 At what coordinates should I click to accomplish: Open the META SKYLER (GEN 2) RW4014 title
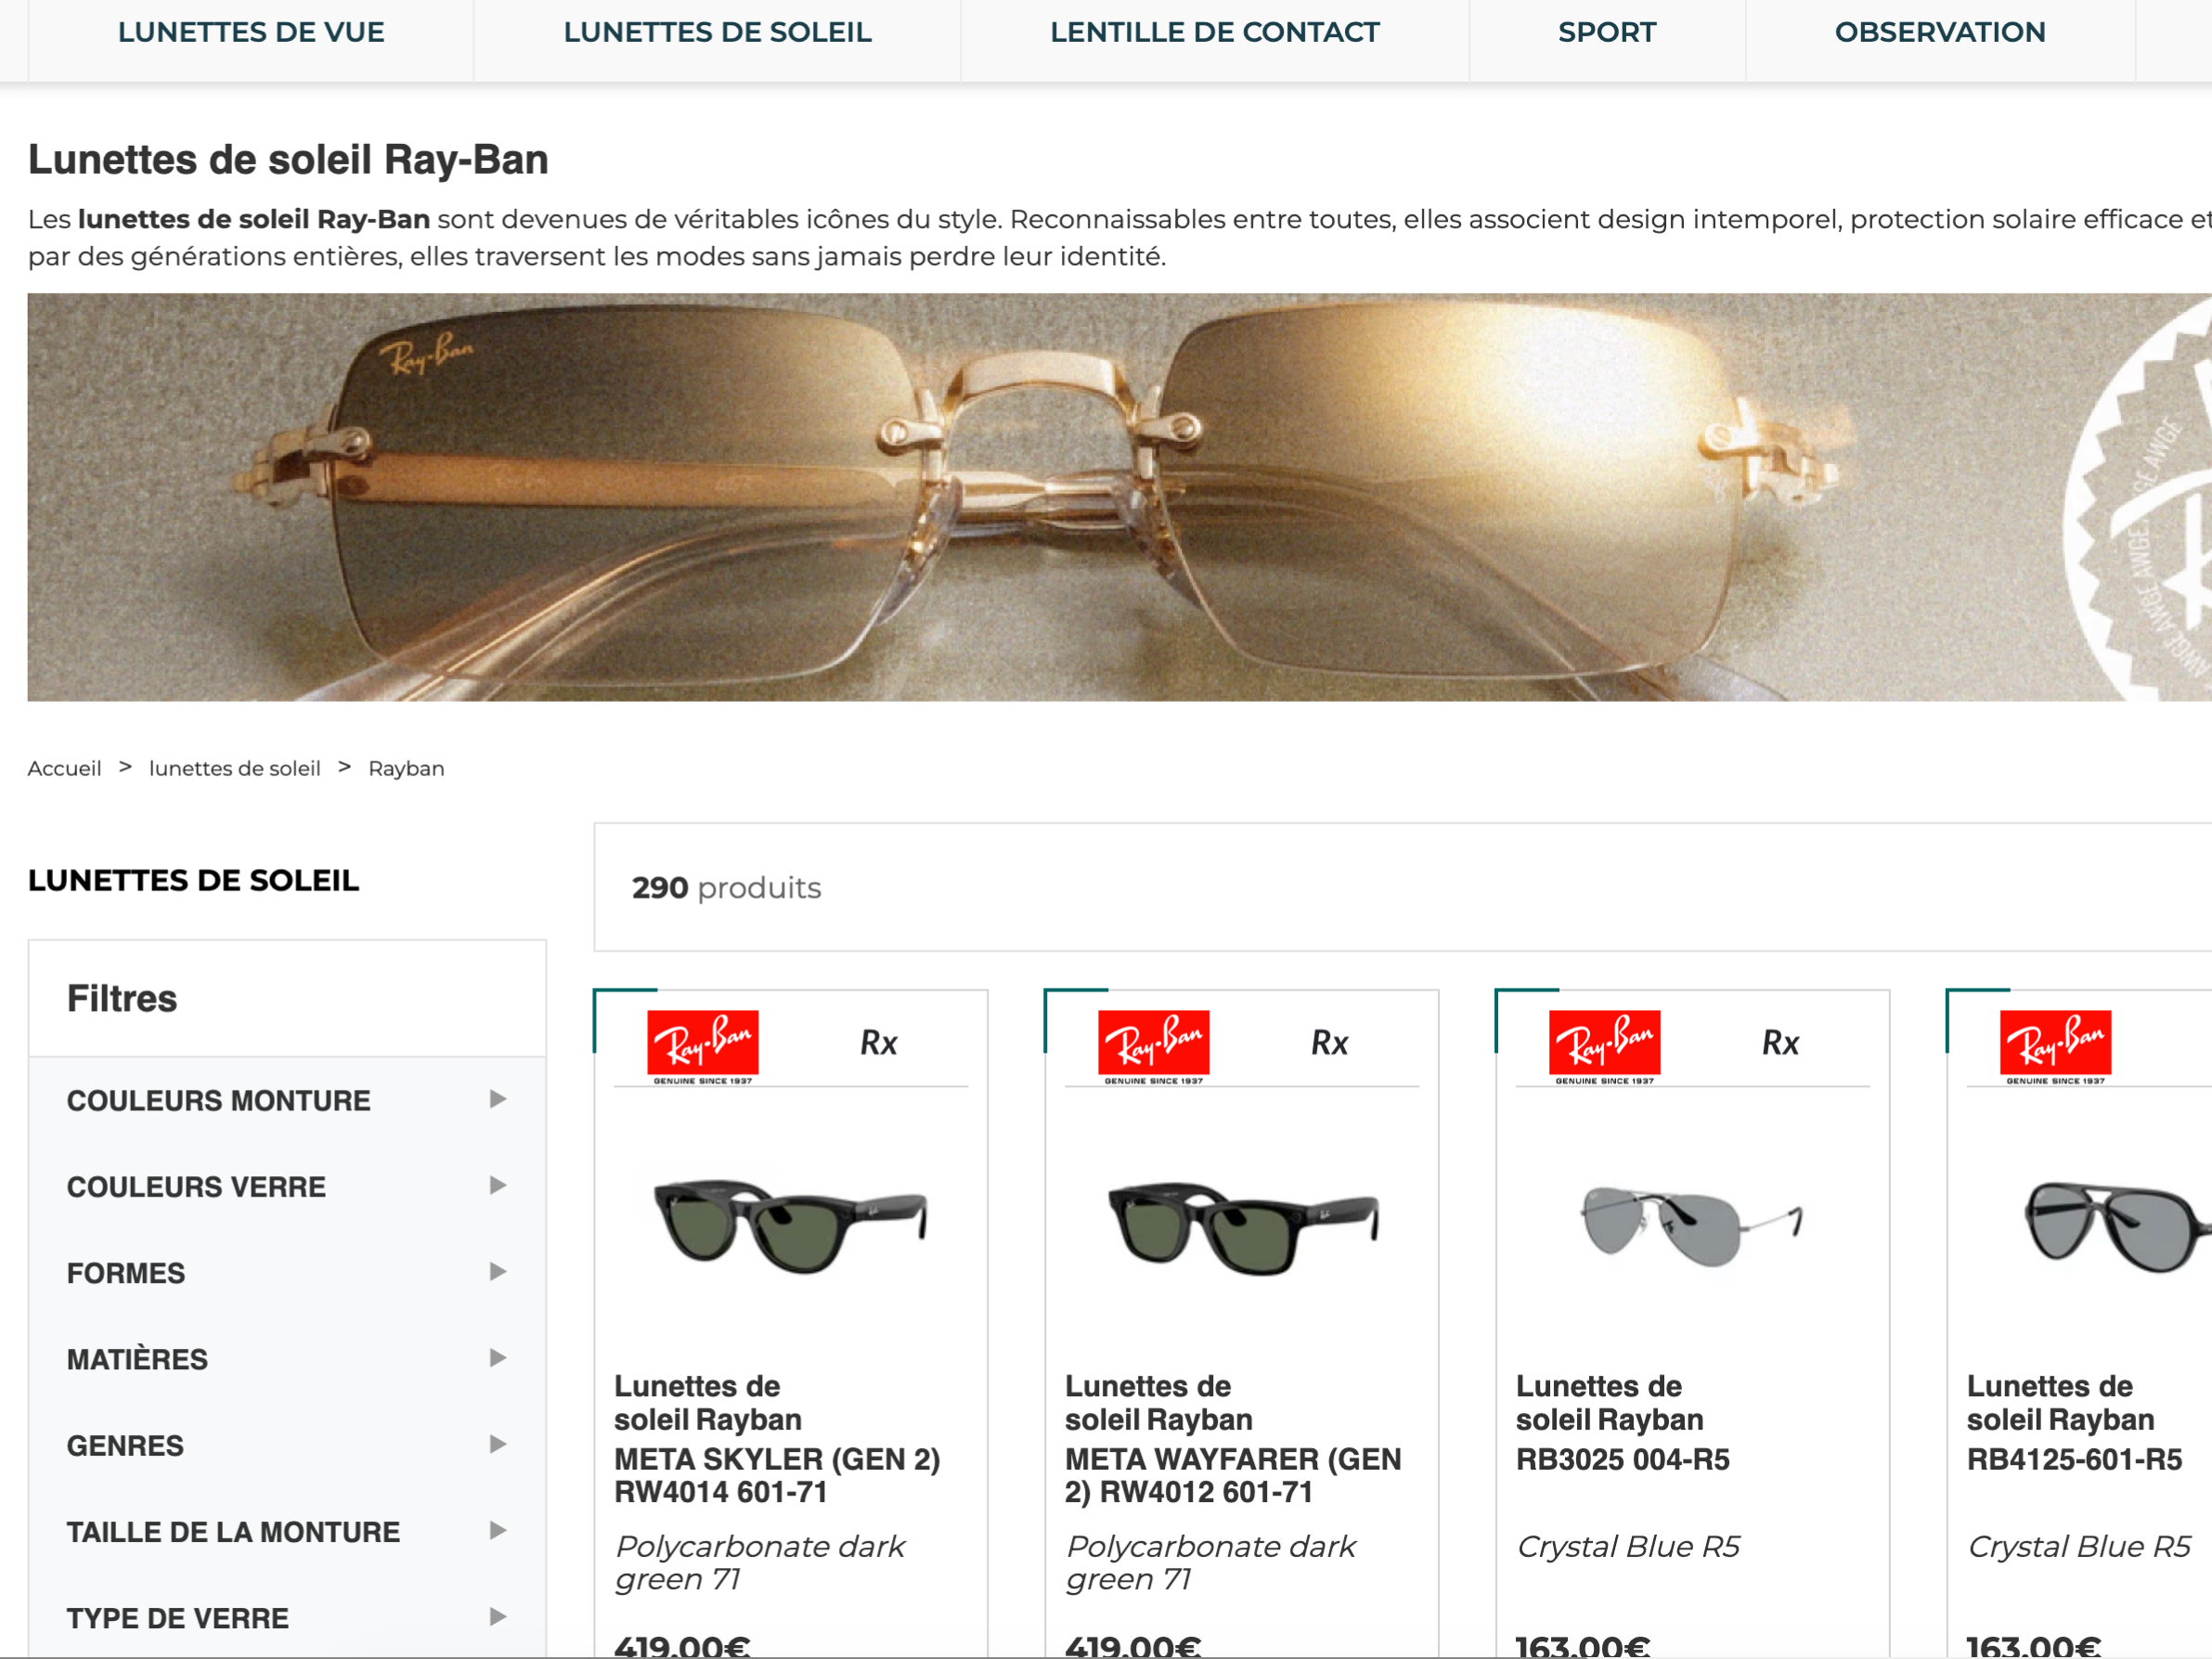pyautogui.click(x=777, y=1475)
